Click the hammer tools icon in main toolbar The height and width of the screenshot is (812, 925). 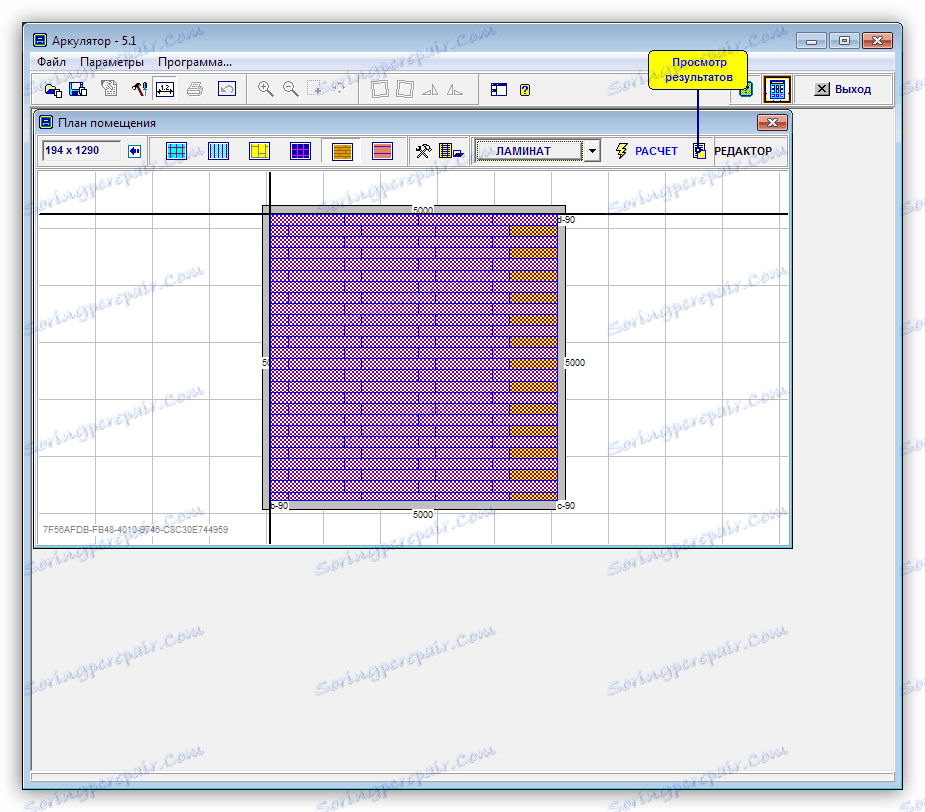[x=139, y=89]
